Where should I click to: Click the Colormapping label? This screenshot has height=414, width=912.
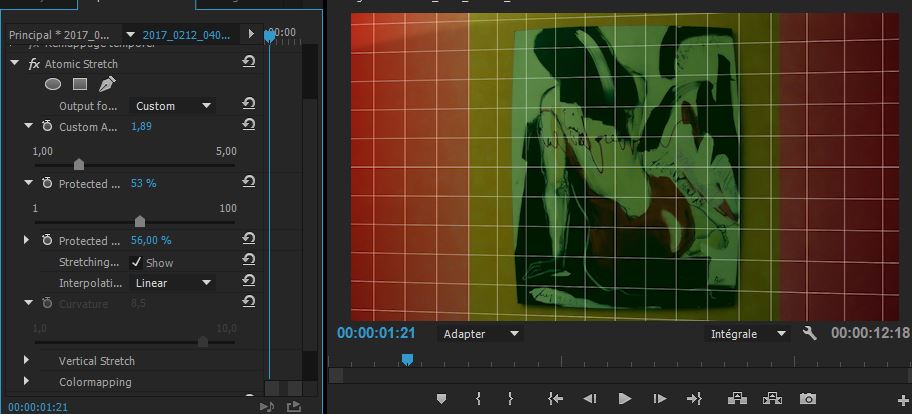[x=95, y=382]
